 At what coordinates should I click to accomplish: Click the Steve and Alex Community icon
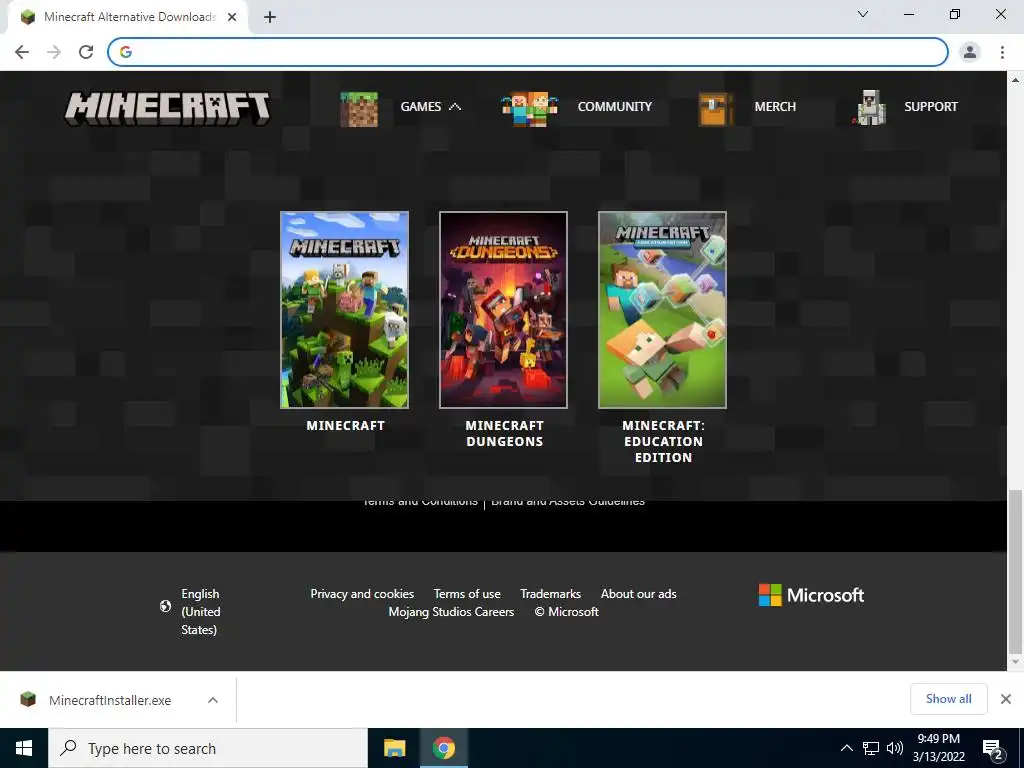(529, 109)
